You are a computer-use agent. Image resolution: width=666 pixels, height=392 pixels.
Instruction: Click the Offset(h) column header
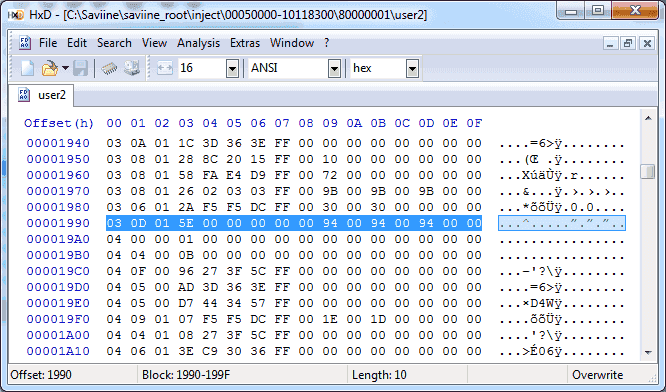coord(59,123)
